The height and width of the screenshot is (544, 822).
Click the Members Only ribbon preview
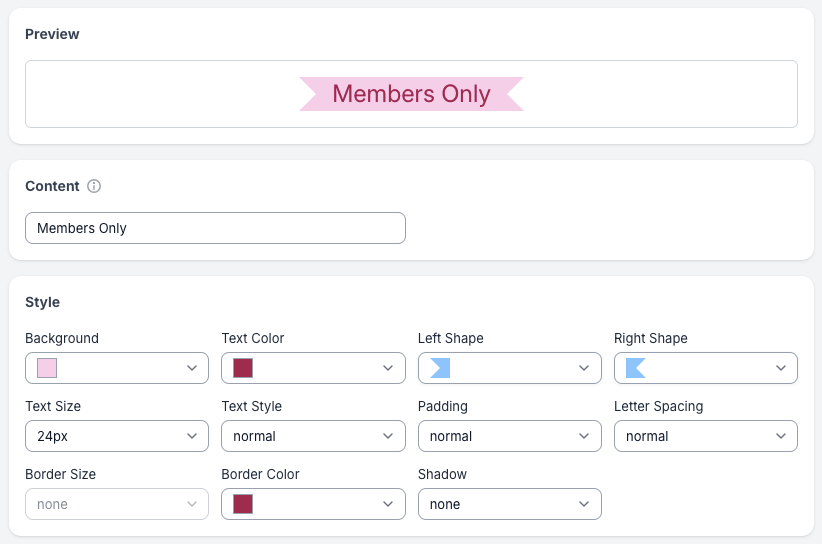[x=411, y=94]
